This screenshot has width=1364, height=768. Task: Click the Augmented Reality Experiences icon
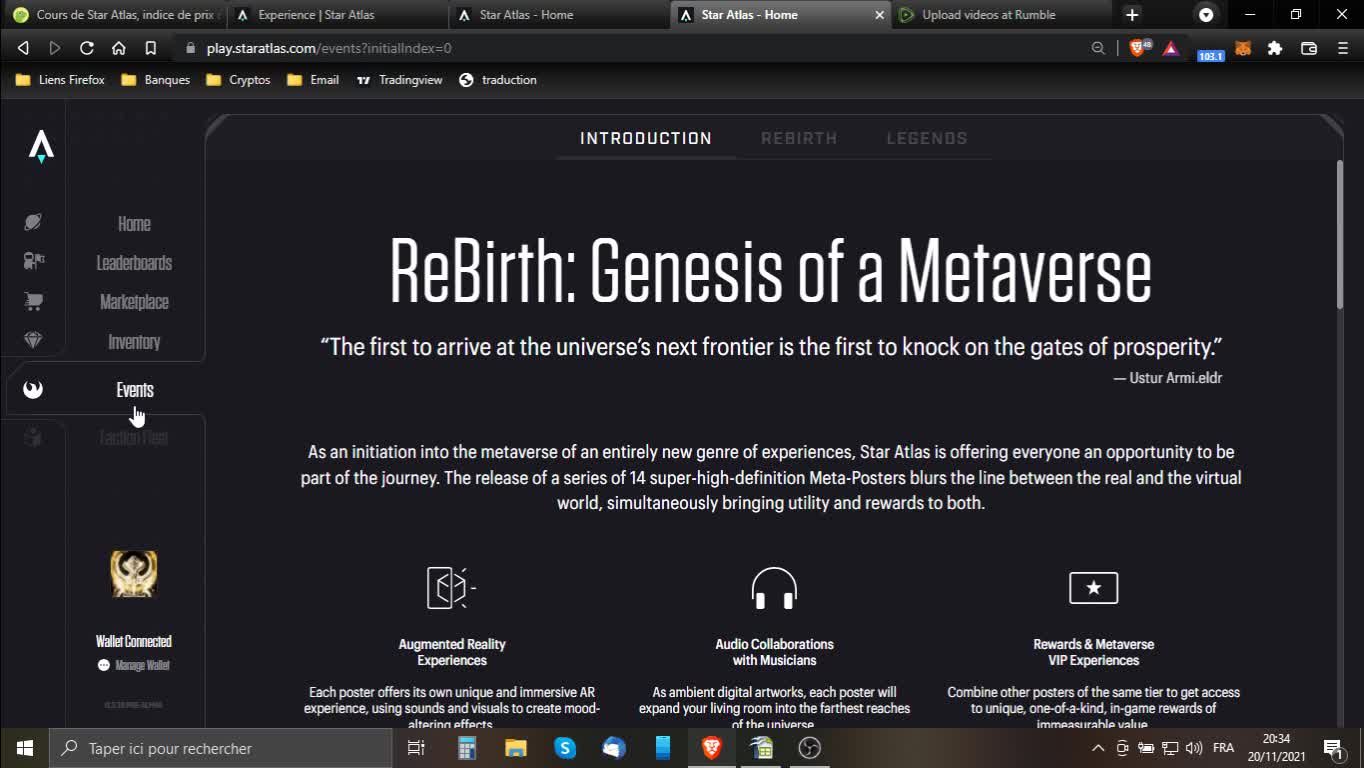(x=451, y=588)
